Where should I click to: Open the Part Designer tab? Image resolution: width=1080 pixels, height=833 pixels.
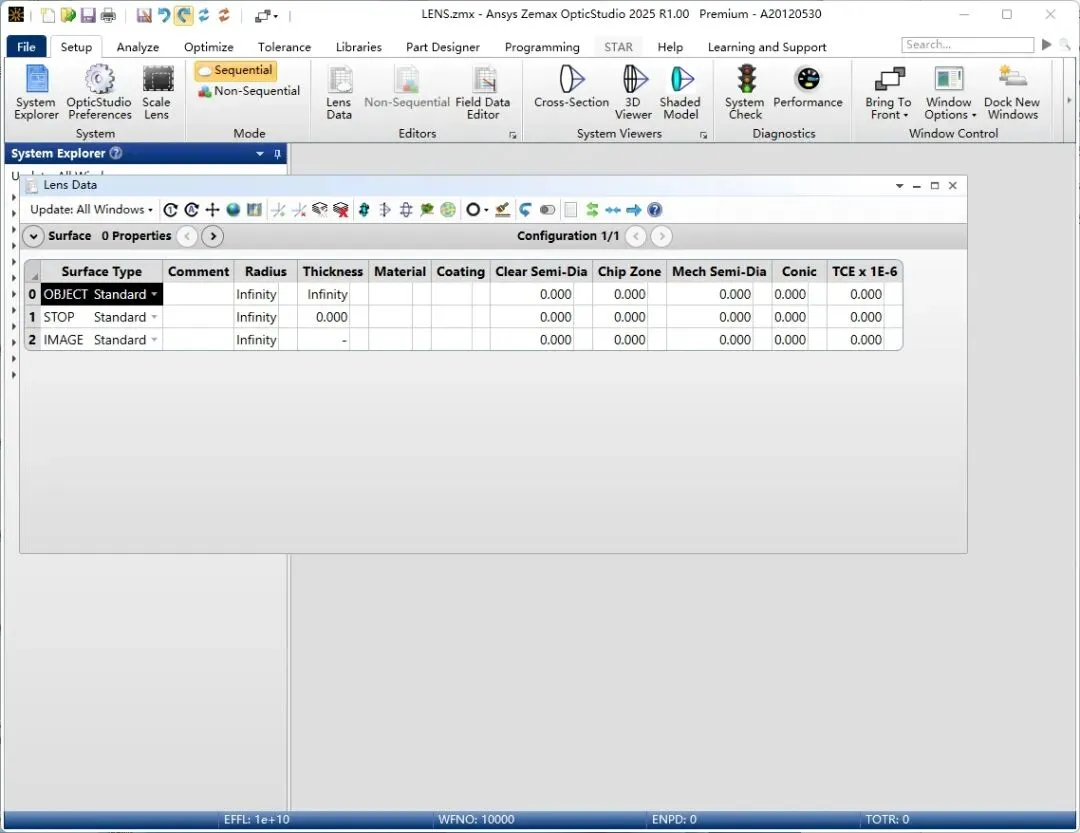tap(443, 47)
